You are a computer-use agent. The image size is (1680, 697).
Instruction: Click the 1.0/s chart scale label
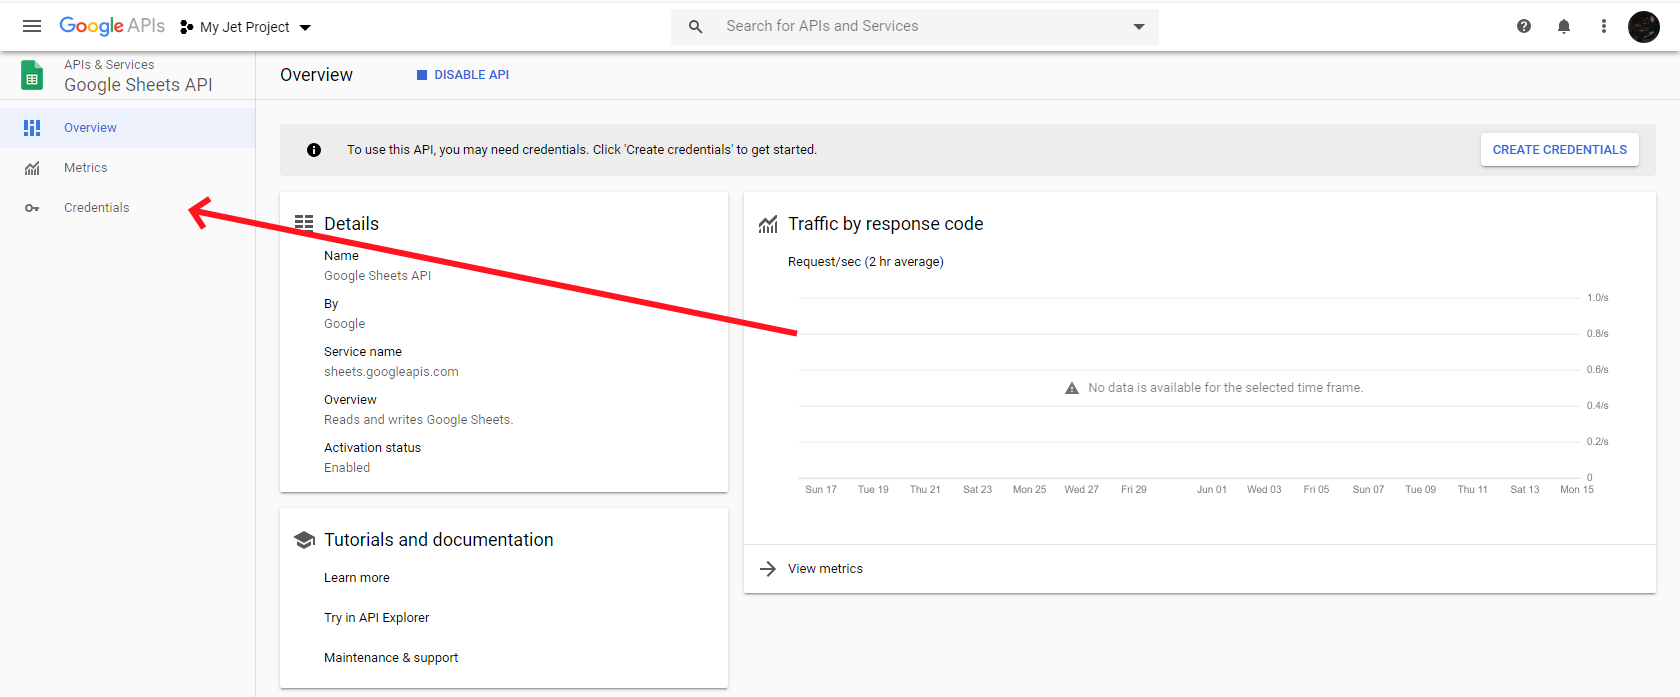point(1598,298)
